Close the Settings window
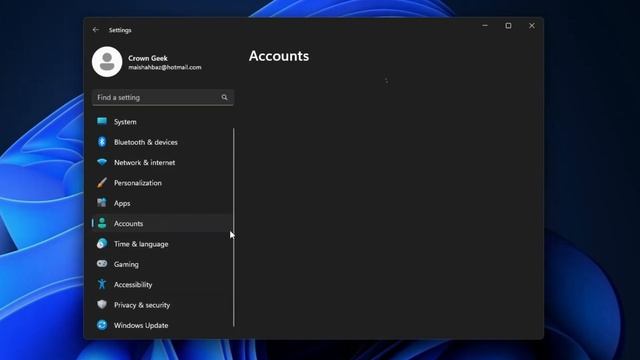This screenshot has width=640, height=360. coord(532,26)
